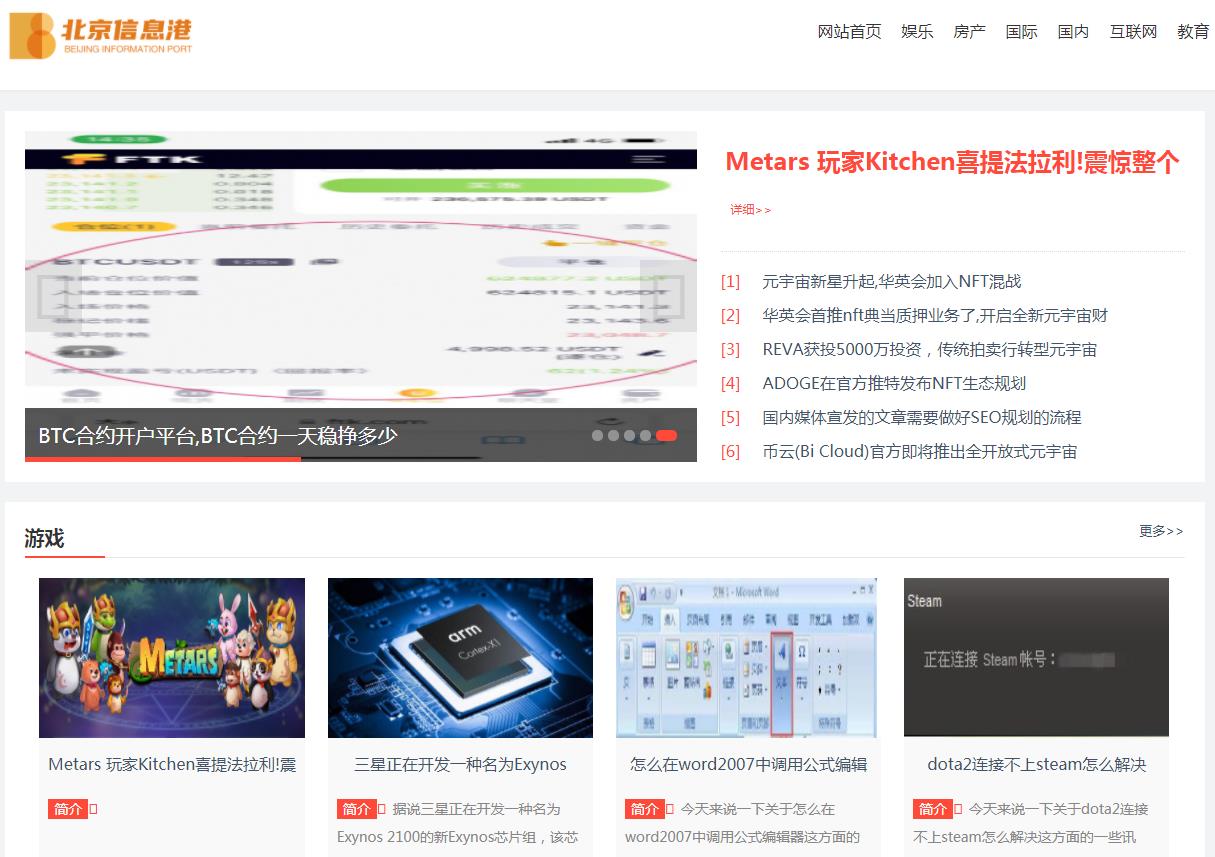Select the second carousel dot indicator
The height and width of the screenshot is (857, 1215).
pos(614,436)
